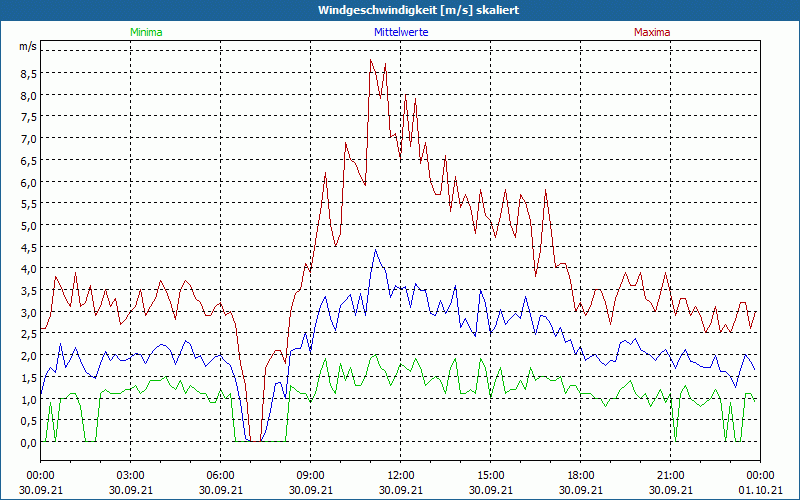Click the blue Mittelwerte legend label

(x=401, y=32)
